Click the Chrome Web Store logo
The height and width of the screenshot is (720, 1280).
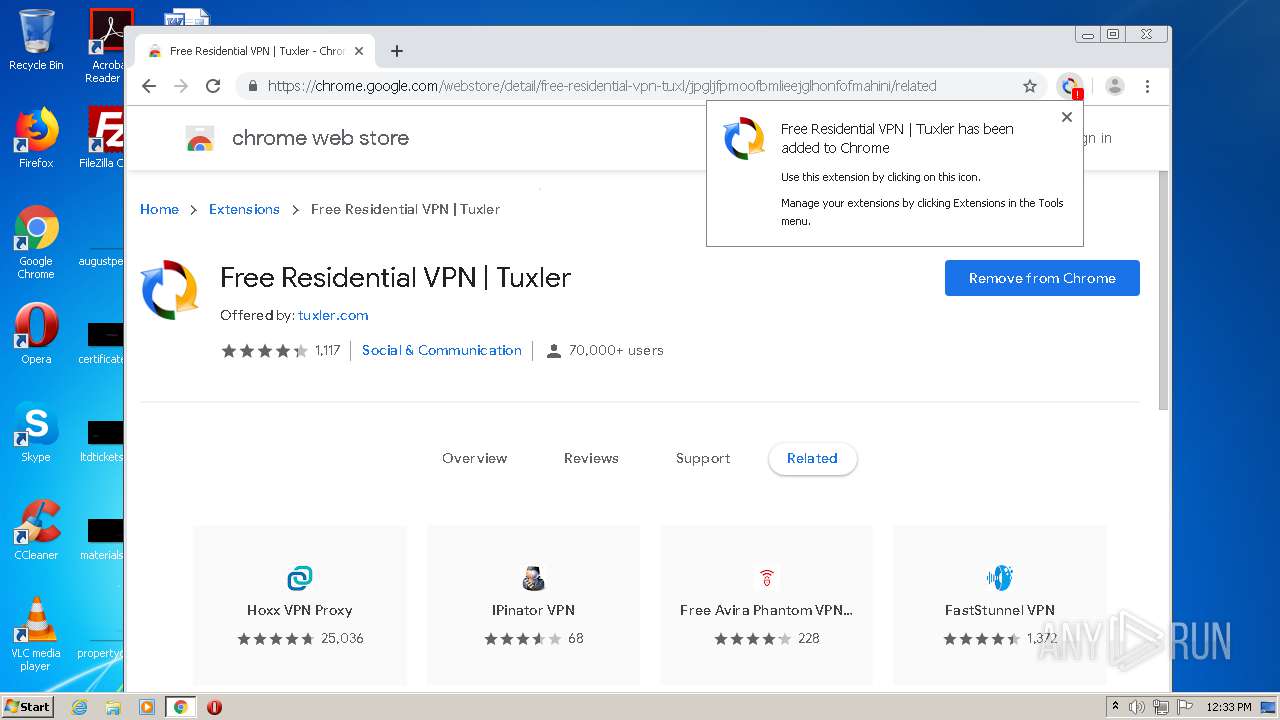200,139
